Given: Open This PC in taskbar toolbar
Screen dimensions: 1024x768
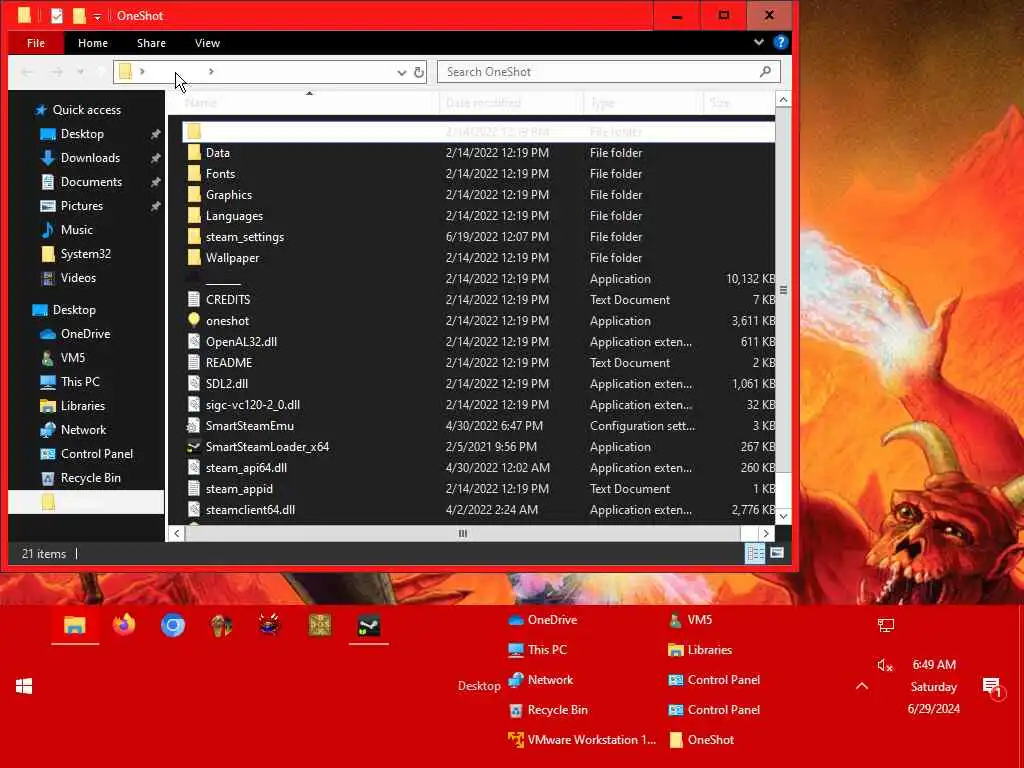Looking at the screenshot, I should coord(538,650).
